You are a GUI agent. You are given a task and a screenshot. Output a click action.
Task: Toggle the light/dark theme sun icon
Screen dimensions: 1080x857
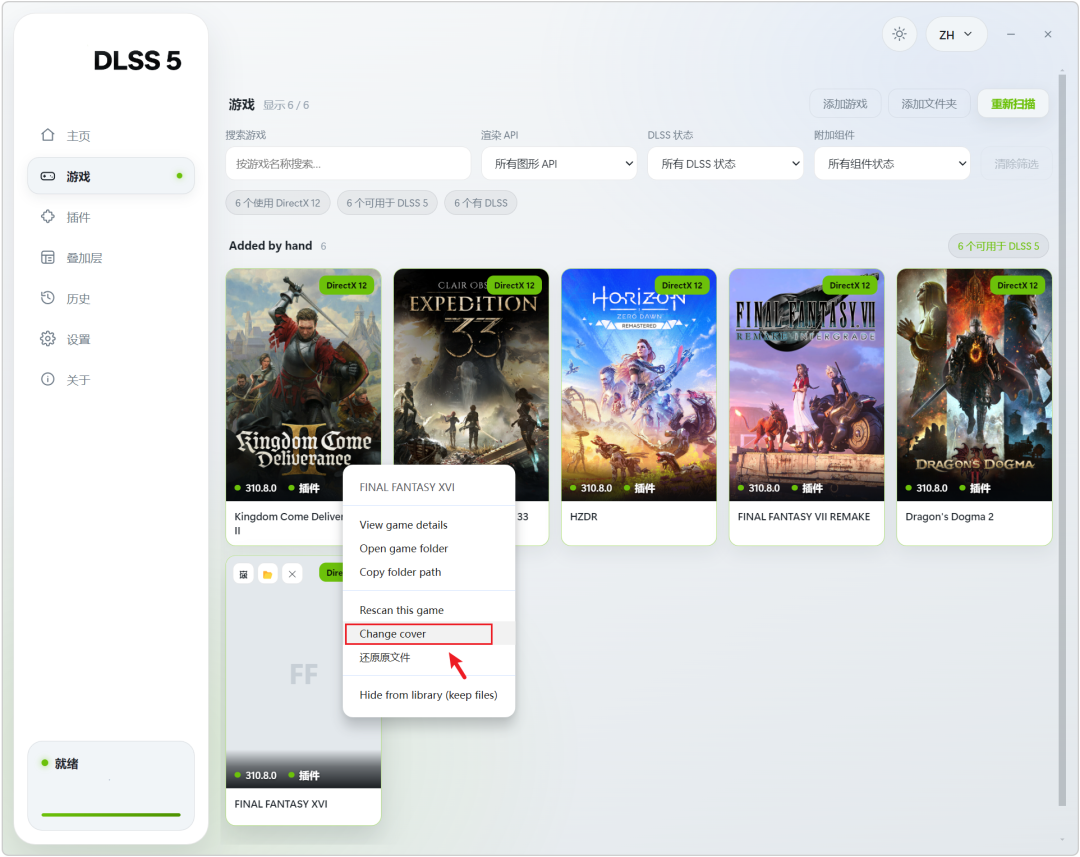tap(899, 34)
